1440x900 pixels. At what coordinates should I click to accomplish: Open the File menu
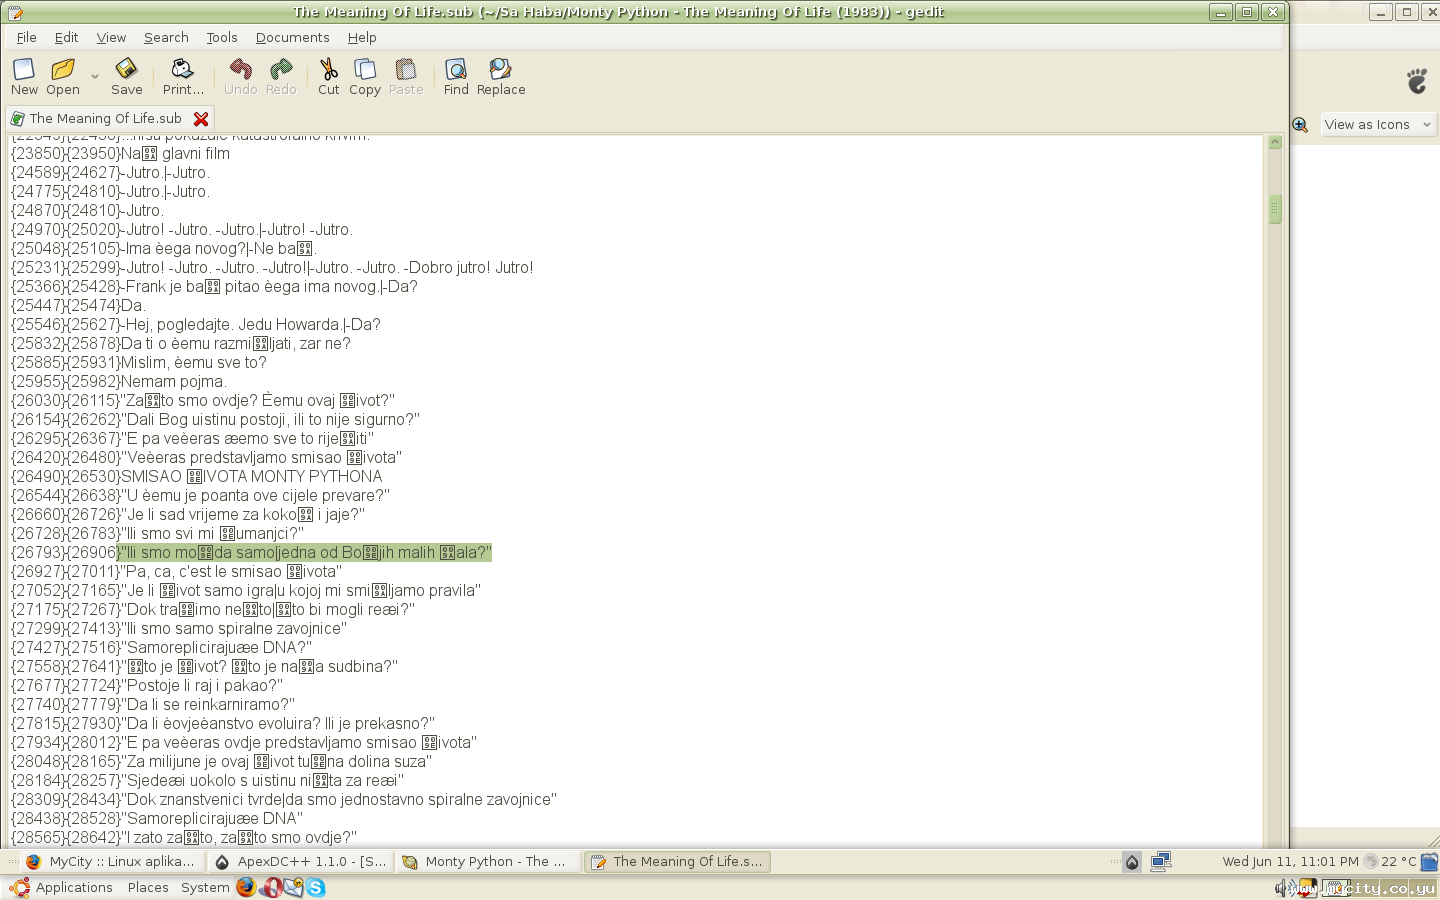tap(27, 37)
